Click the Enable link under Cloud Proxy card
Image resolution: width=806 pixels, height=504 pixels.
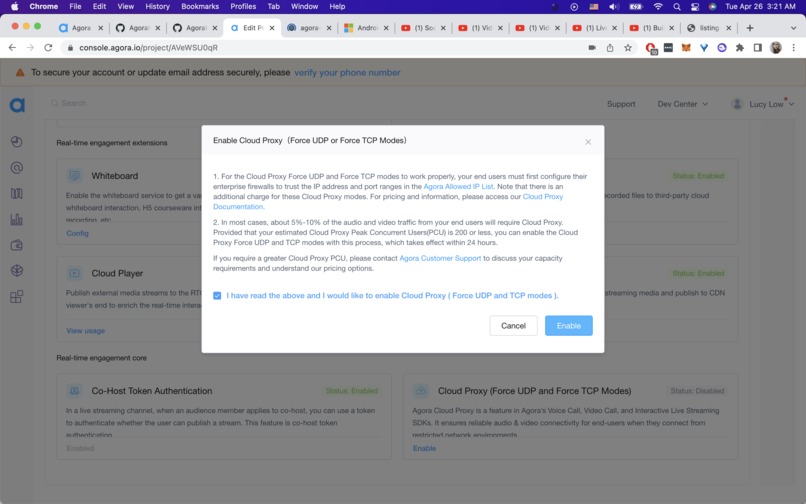pyautogui.click(x=424, y=448)
